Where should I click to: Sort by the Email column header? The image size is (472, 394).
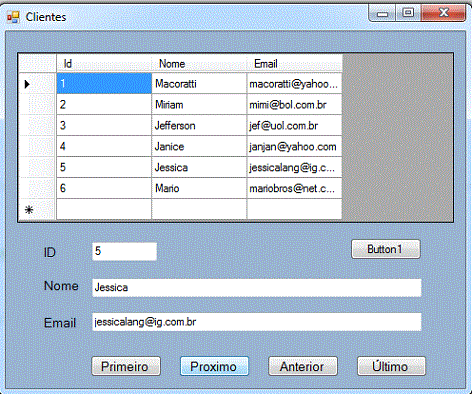point(295,63)
